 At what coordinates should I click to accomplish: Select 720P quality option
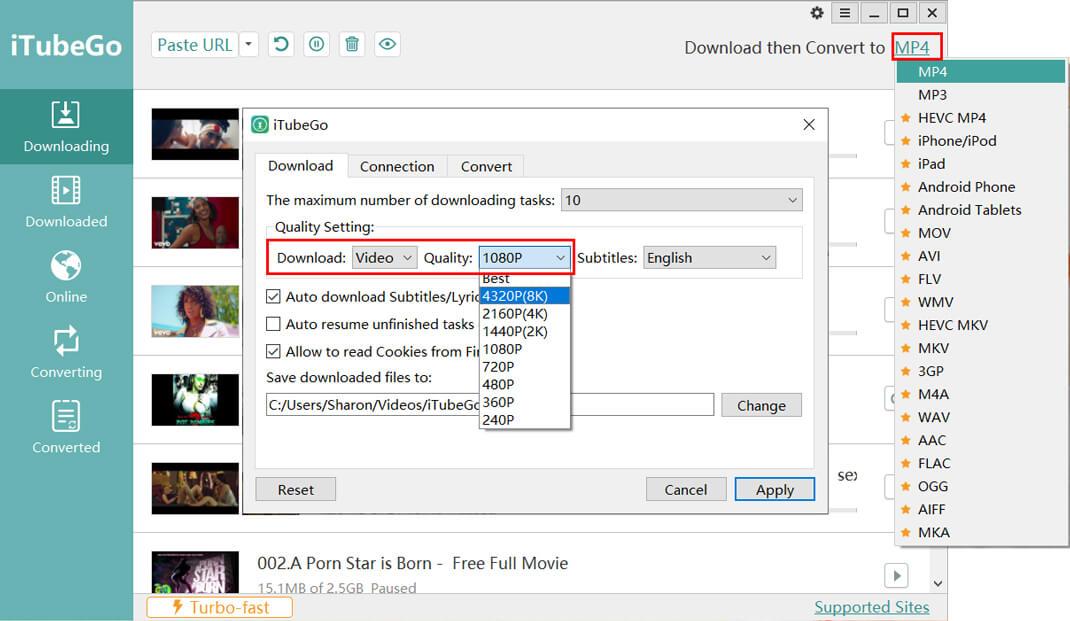pos(524,367)
